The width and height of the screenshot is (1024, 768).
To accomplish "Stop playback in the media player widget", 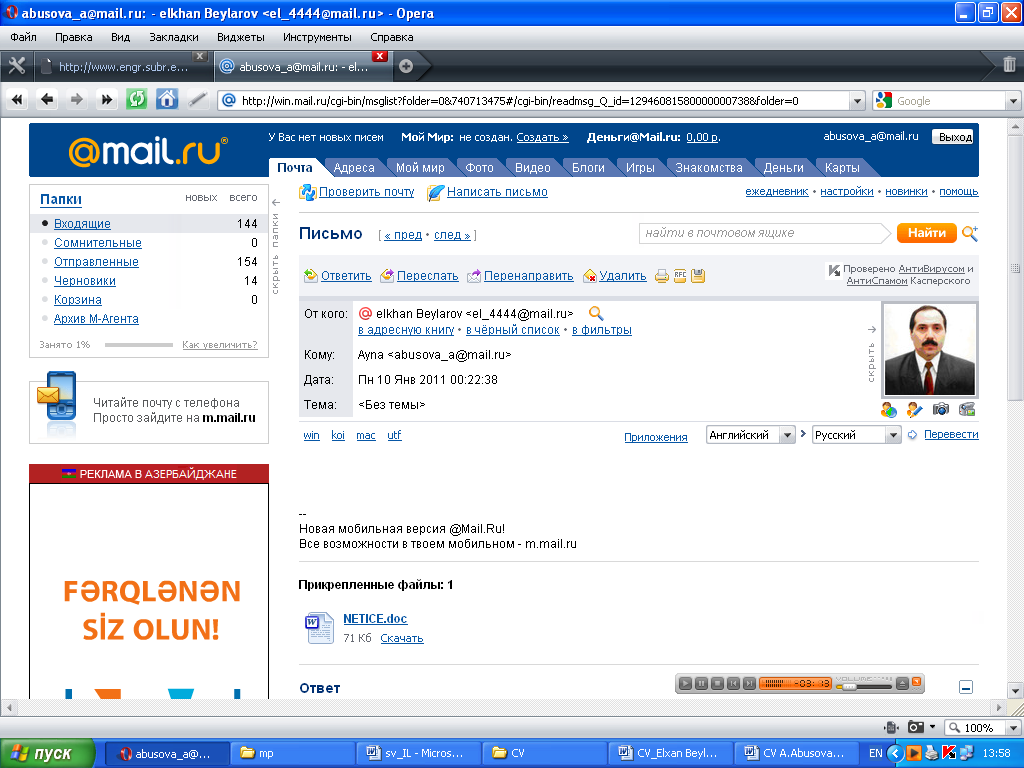I will pos(717,684).
